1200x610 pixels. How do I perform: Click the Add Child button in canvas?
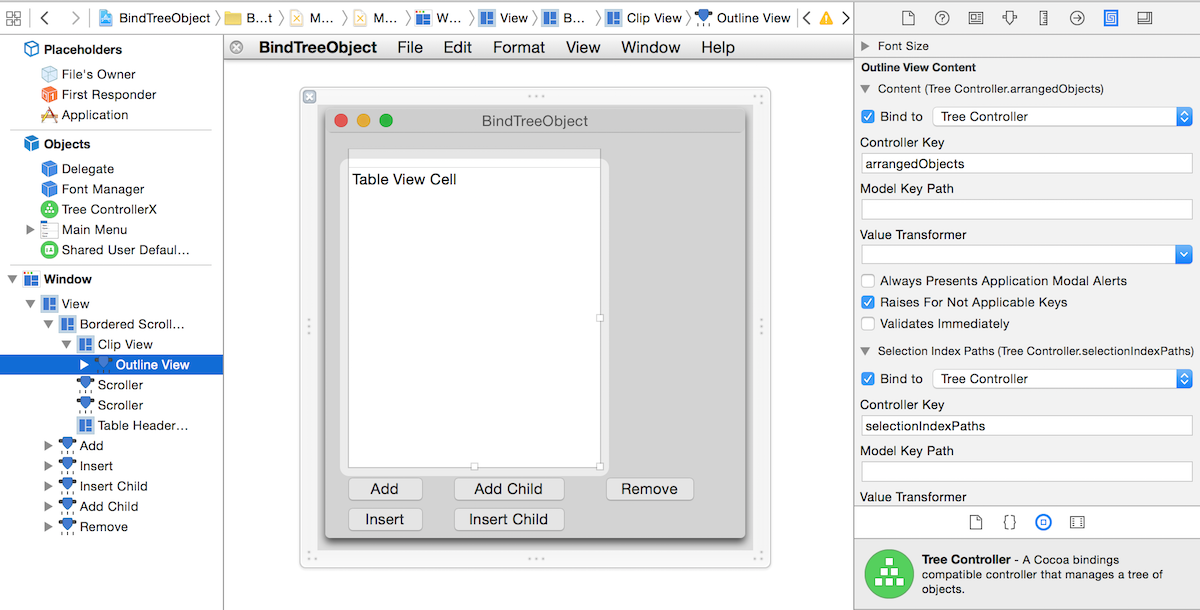coord(509,488)
